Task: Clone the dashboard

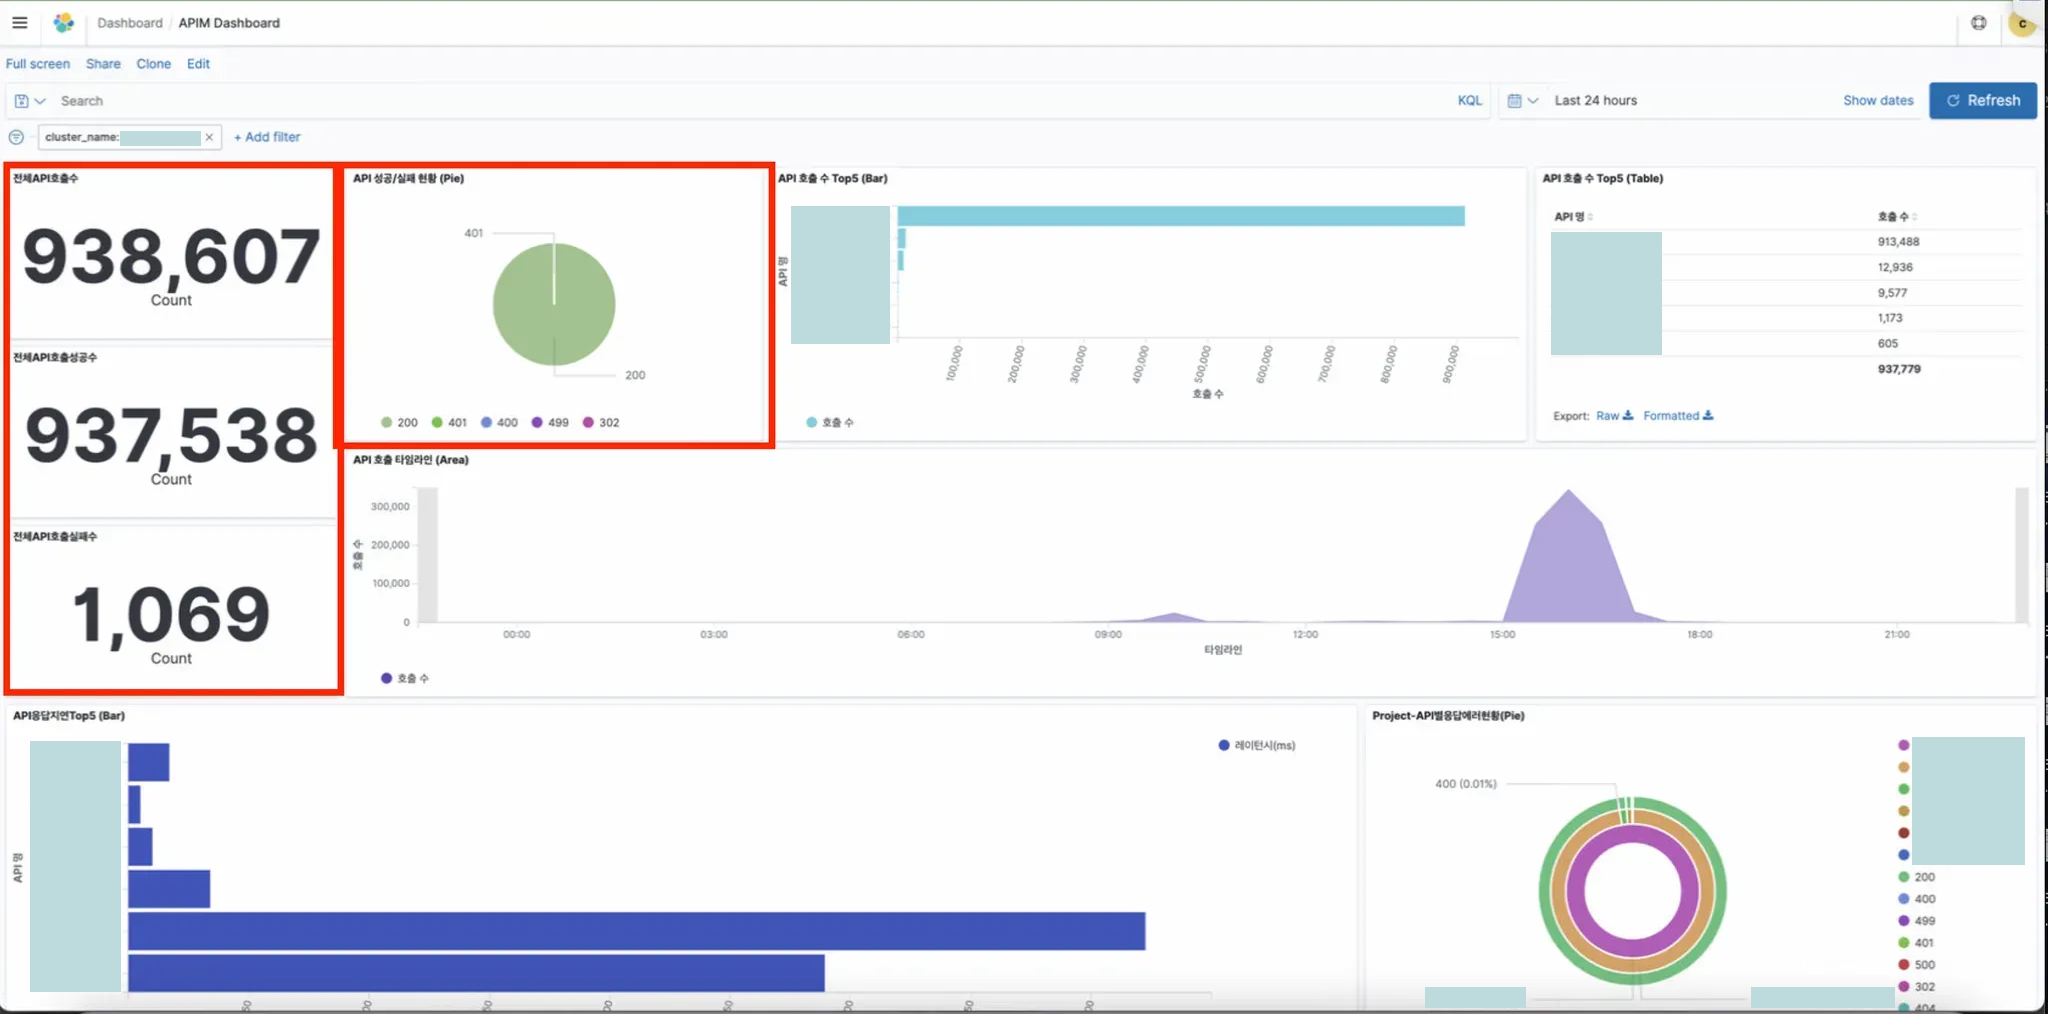Action: pos(153,64)
